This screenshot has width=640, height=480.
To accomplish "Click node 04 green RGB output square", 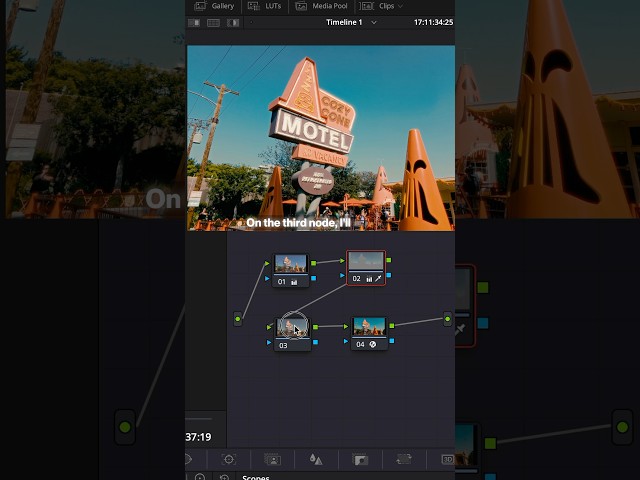I will tap(392, 326).
